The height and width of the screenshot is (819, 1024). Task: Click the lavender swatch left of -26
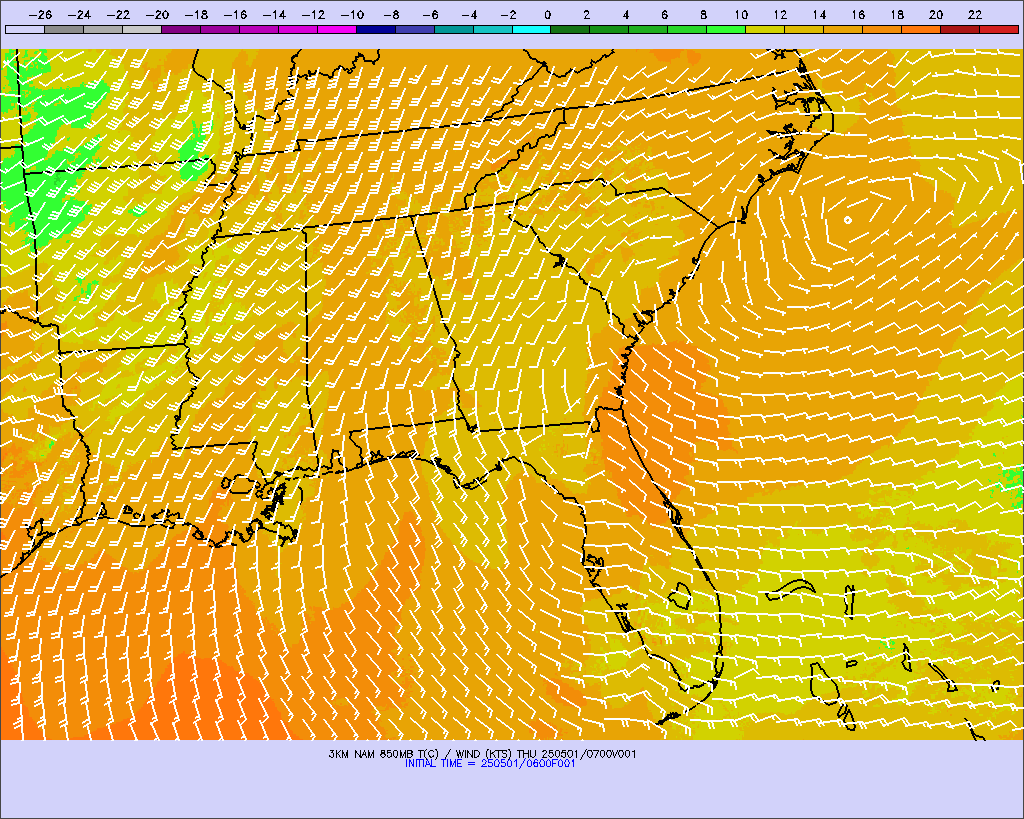click(x=25, y=29)
